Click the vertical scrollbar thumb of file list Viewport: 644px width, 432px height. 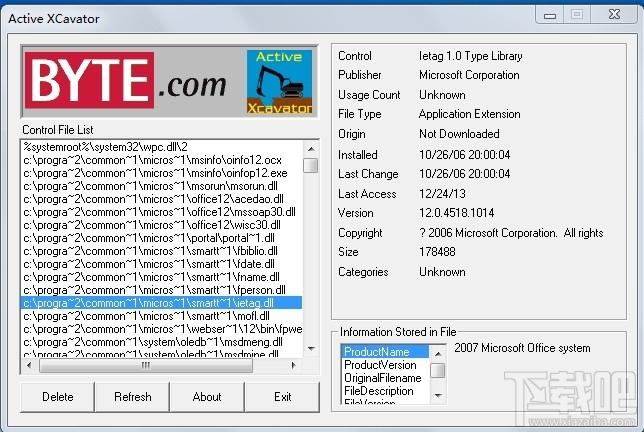pyautogui.click(x=311, y=165)
